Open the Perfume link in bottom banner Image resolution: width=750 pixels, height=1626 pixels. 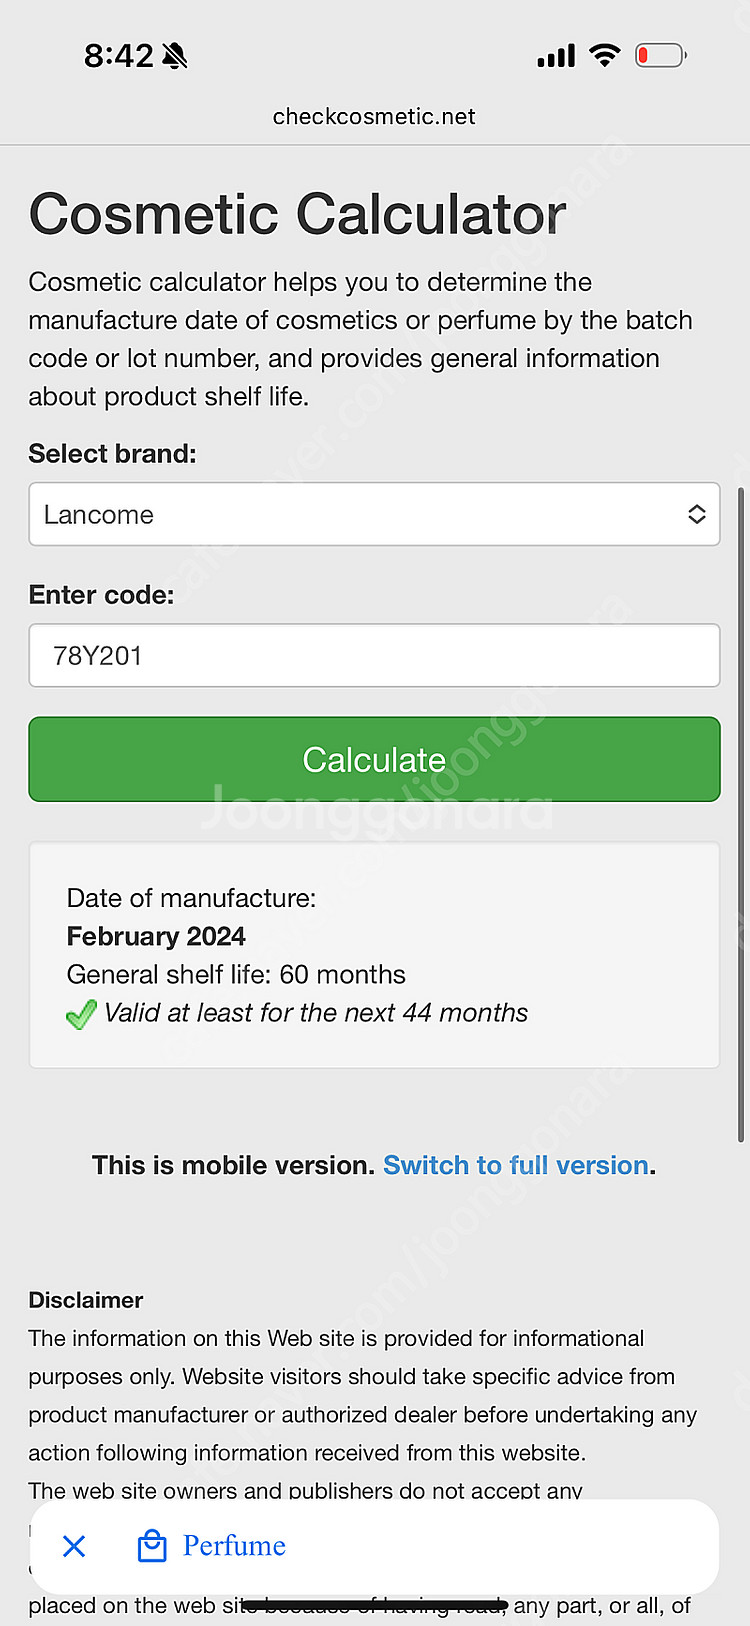click(x=234, y=1546)
